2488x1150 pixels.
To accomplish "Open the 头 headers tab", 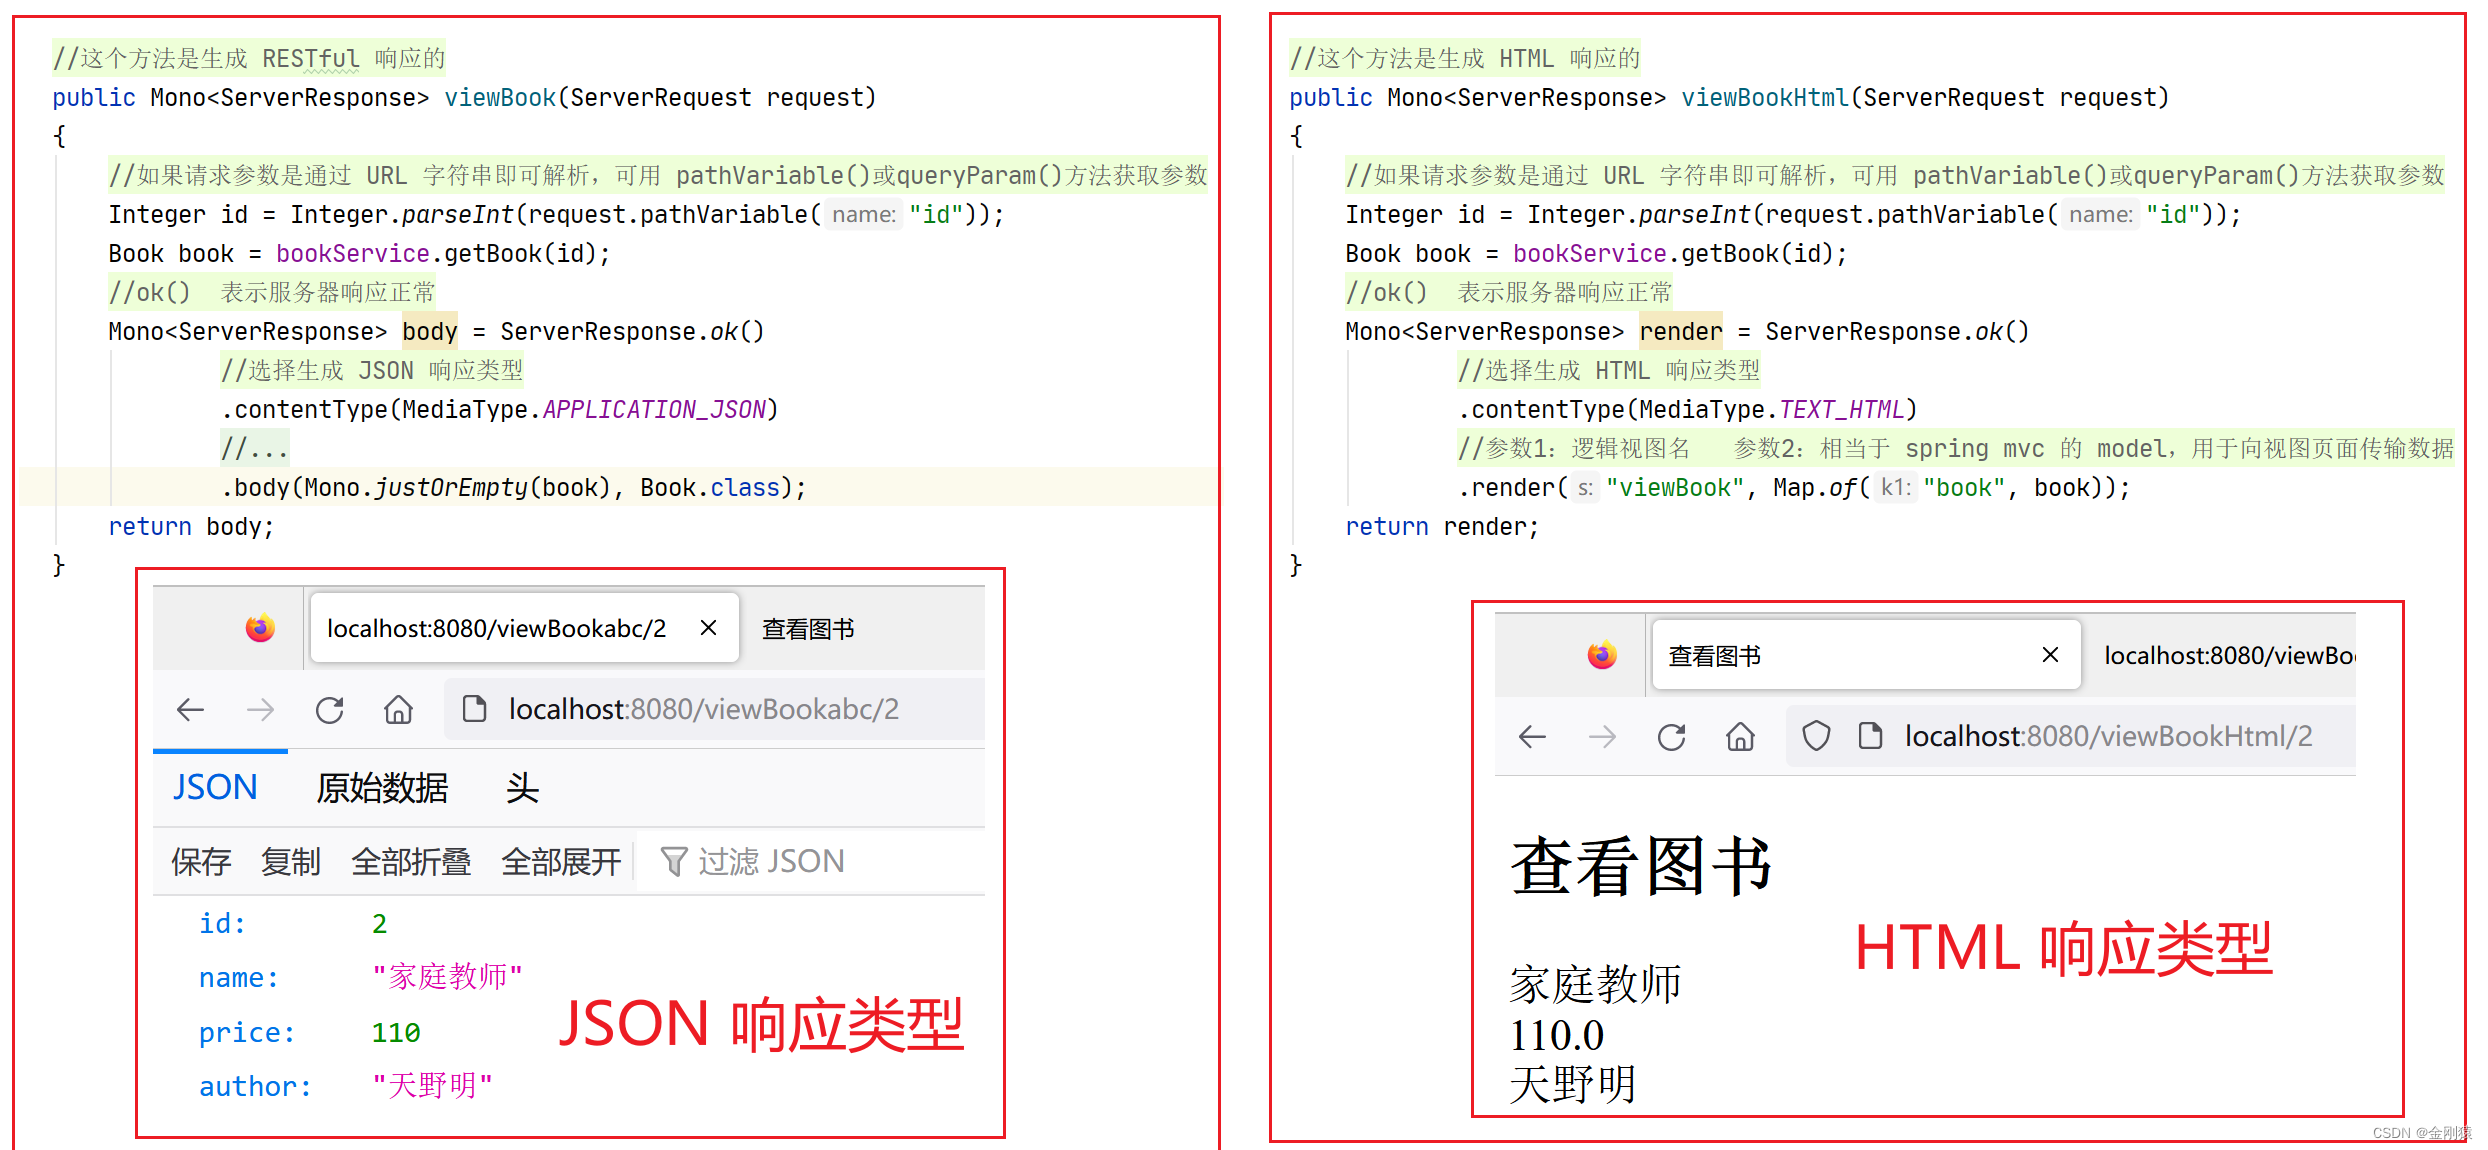I will pyautogui.click(x=522, y=788).
